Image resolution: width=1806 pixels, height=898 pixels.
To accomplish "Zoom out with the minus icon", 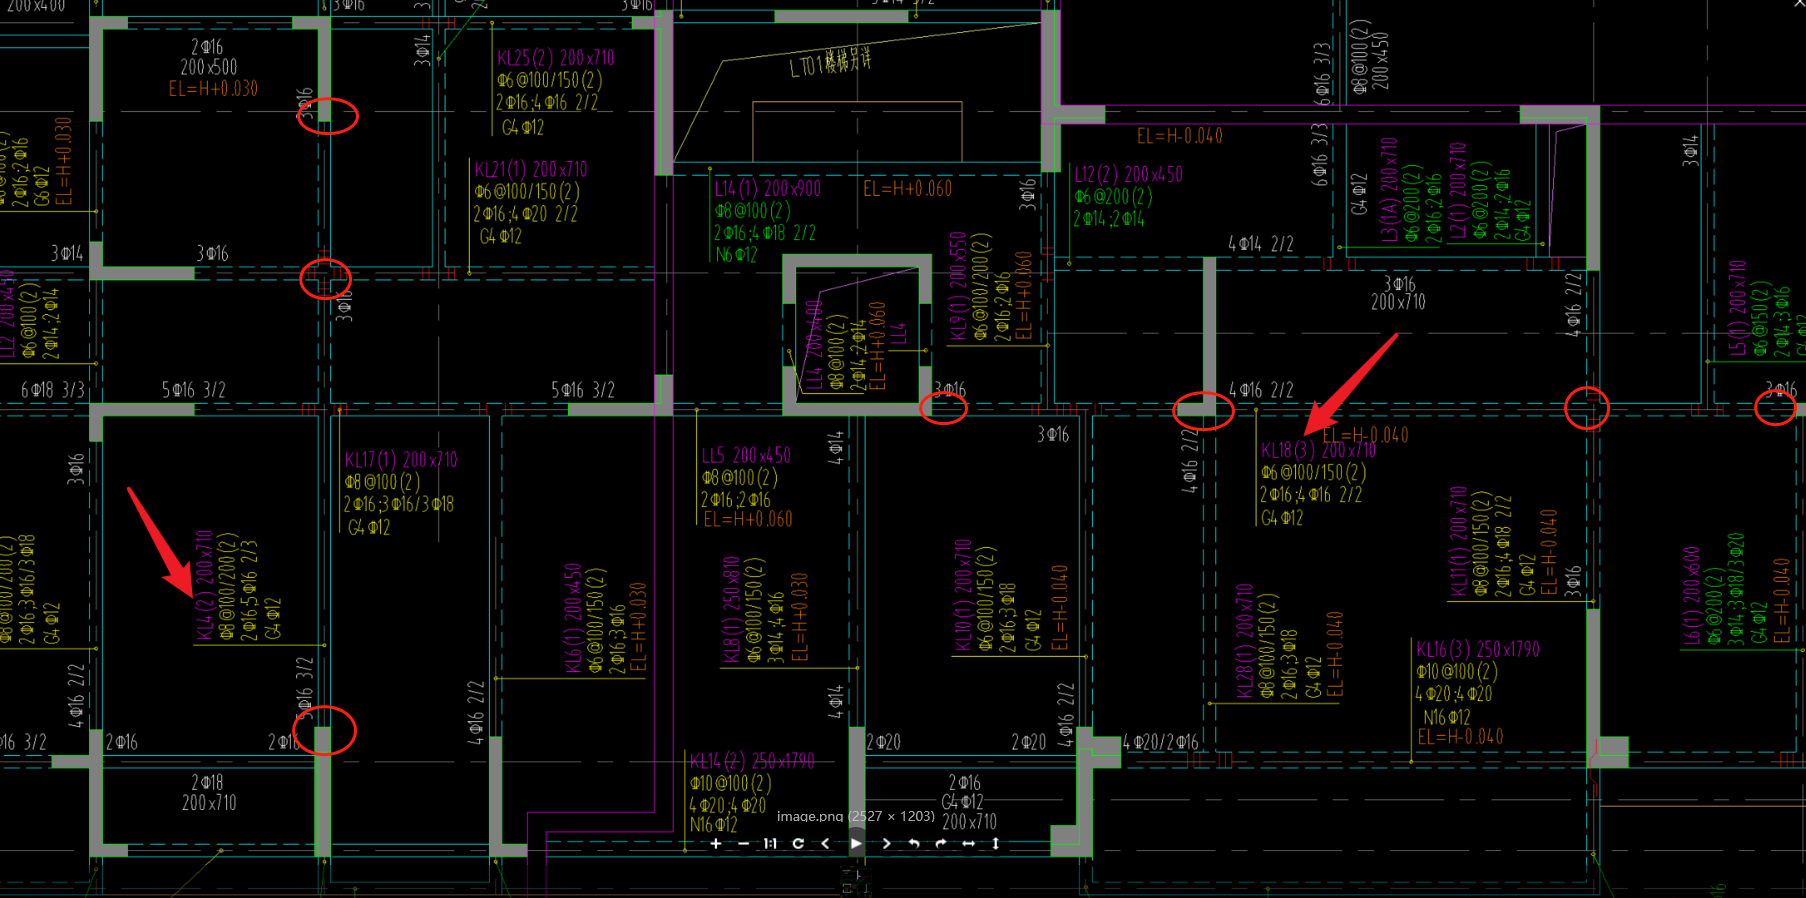I will point(743,844).
